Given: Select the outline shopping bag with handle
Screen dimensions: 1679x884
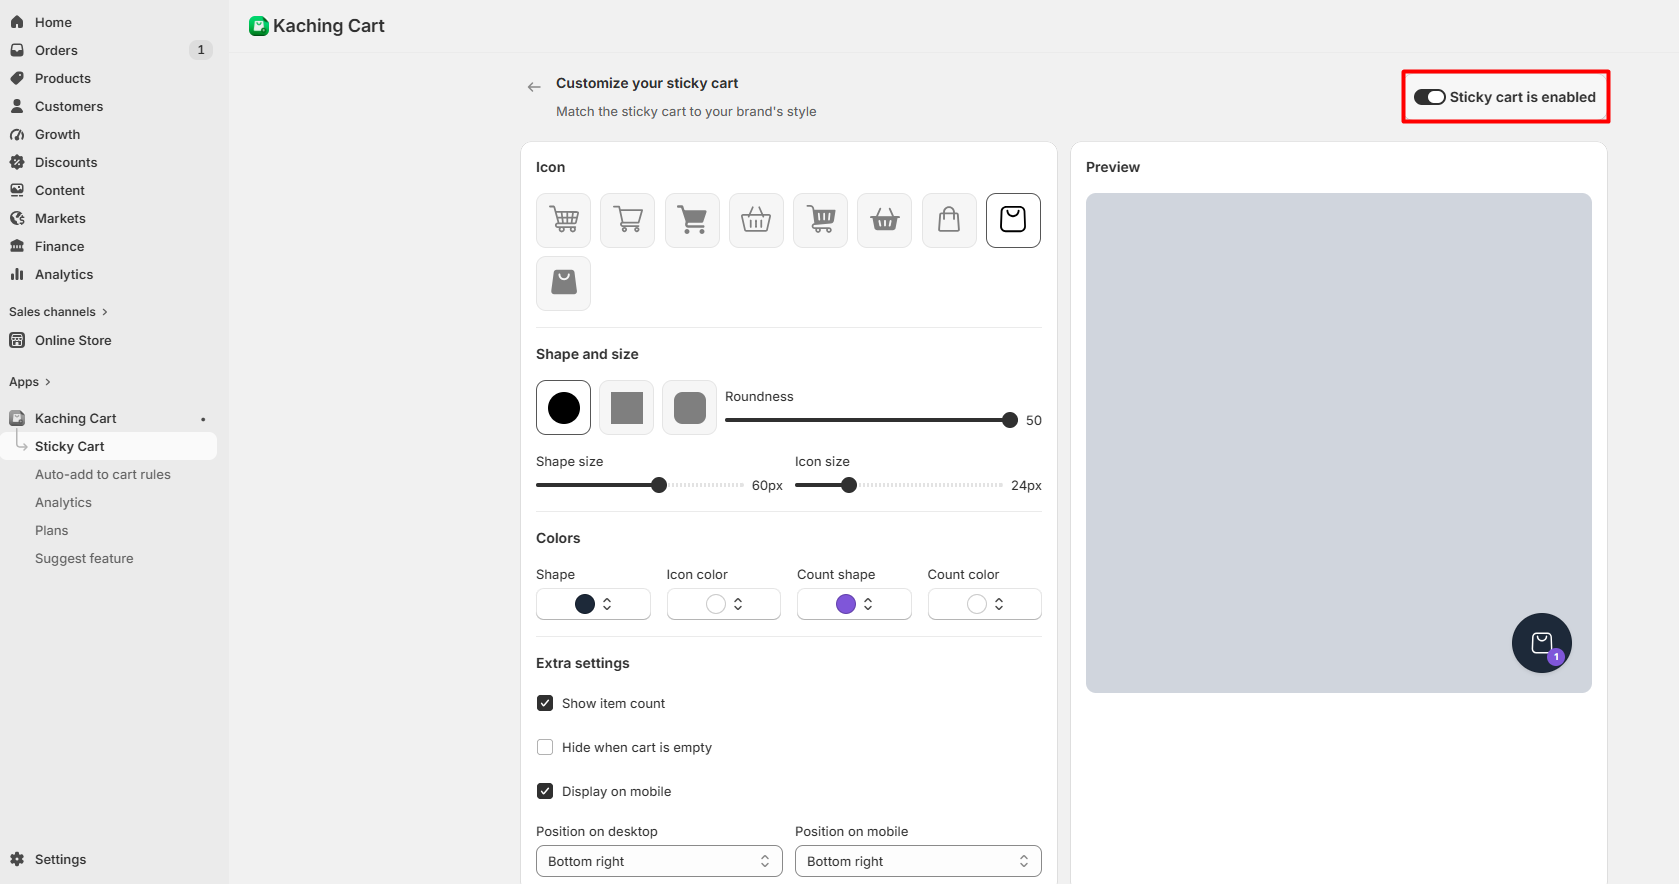Looking at the screenshot, I should [x=949, y=220].
